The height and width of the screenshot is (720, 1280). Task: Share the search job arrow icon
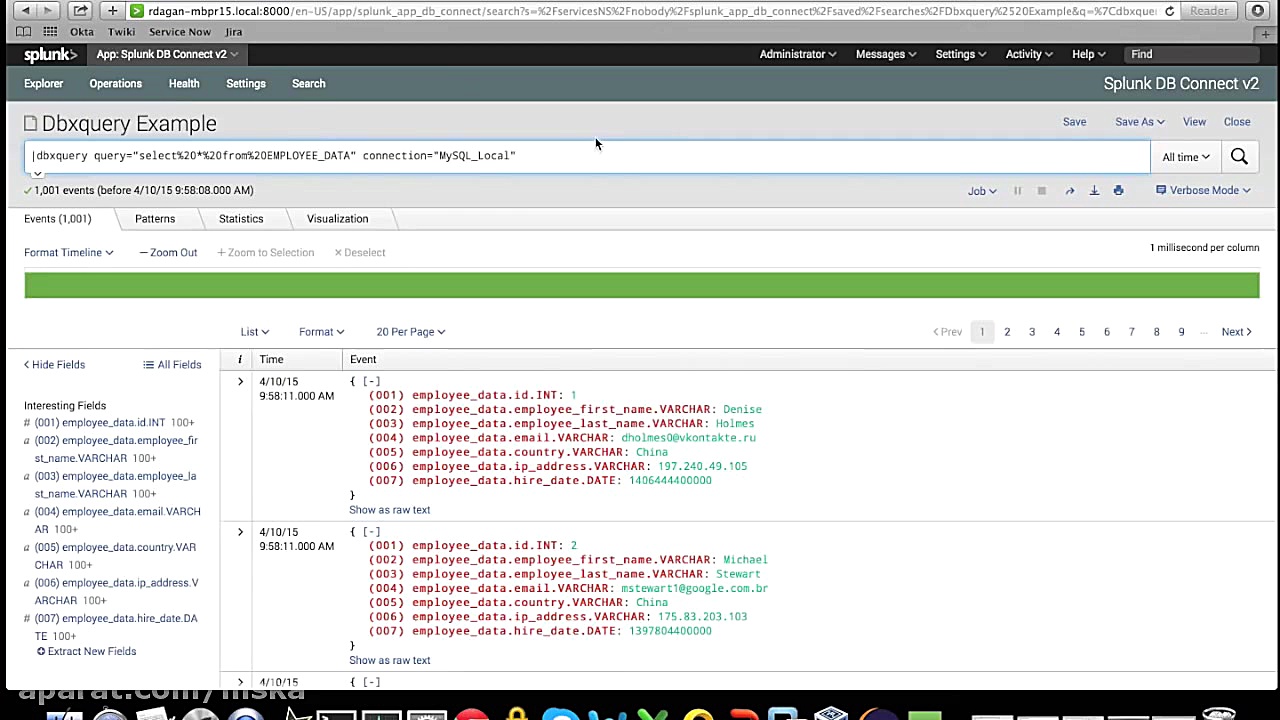point(1069,190)
